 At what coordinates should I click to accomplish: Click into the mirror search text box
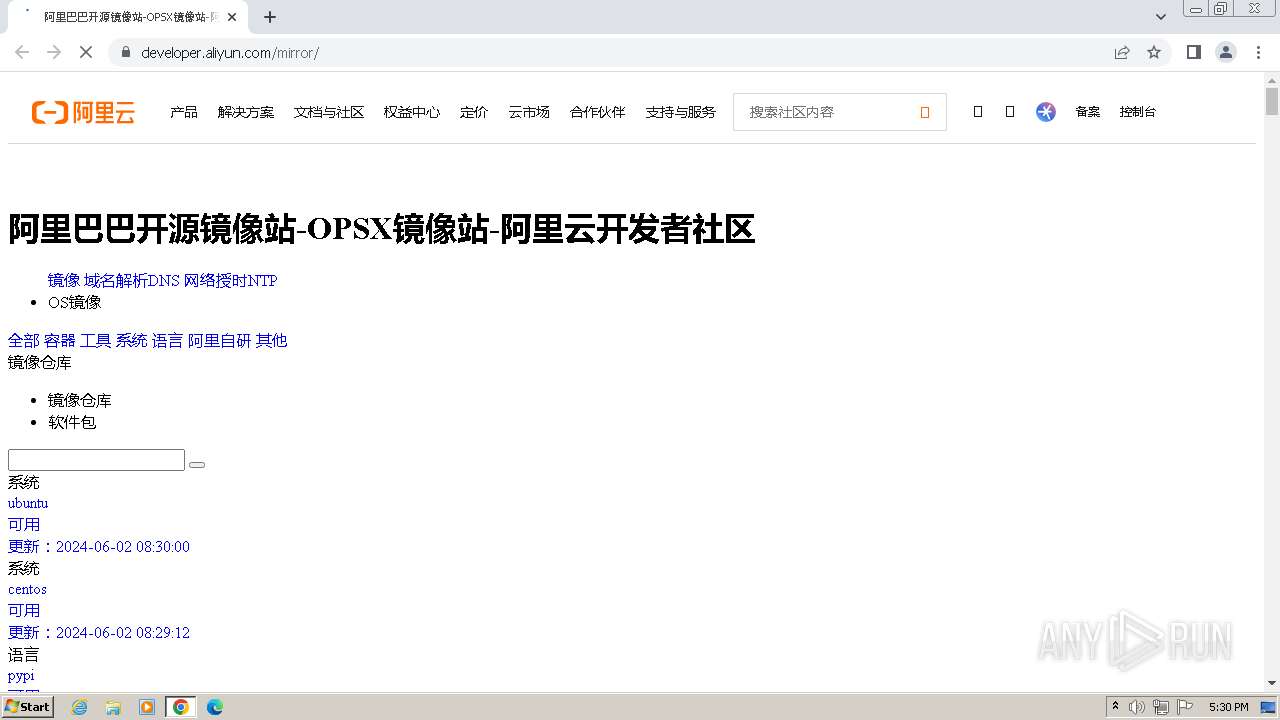tap(96, 460)
